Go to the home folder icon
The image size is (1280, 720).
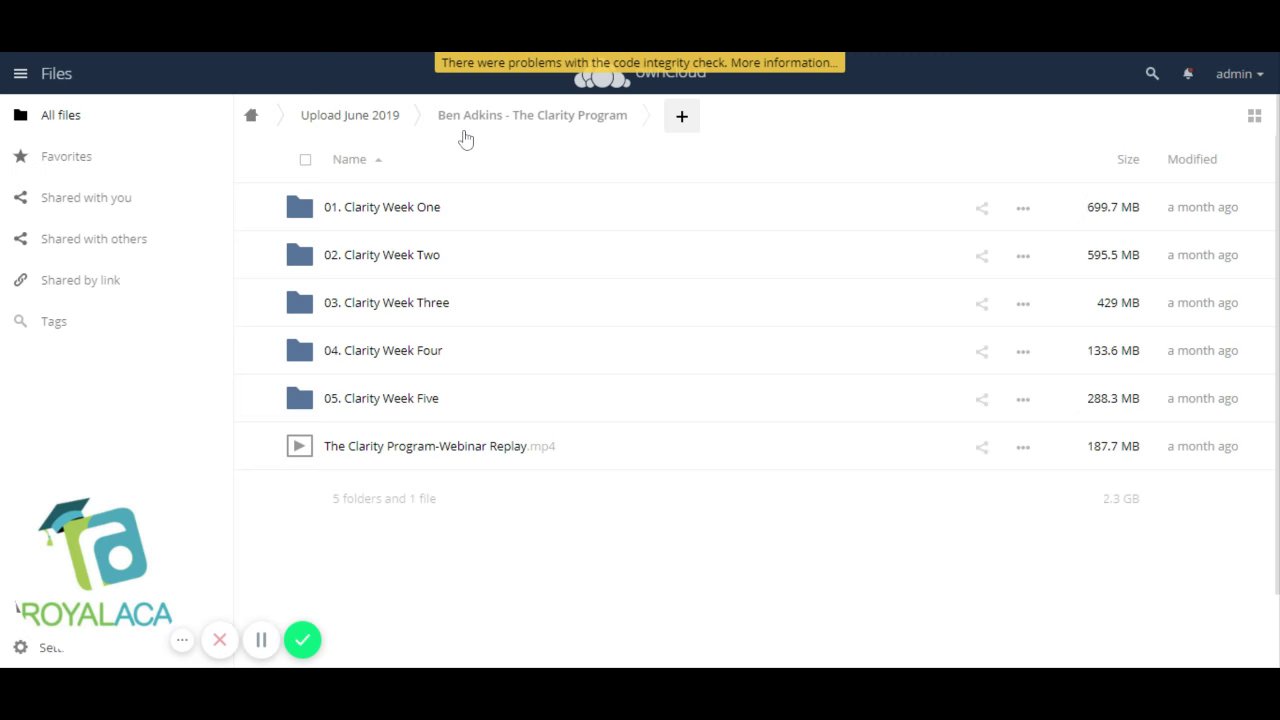pyautogui.click(x=251, y=115)
